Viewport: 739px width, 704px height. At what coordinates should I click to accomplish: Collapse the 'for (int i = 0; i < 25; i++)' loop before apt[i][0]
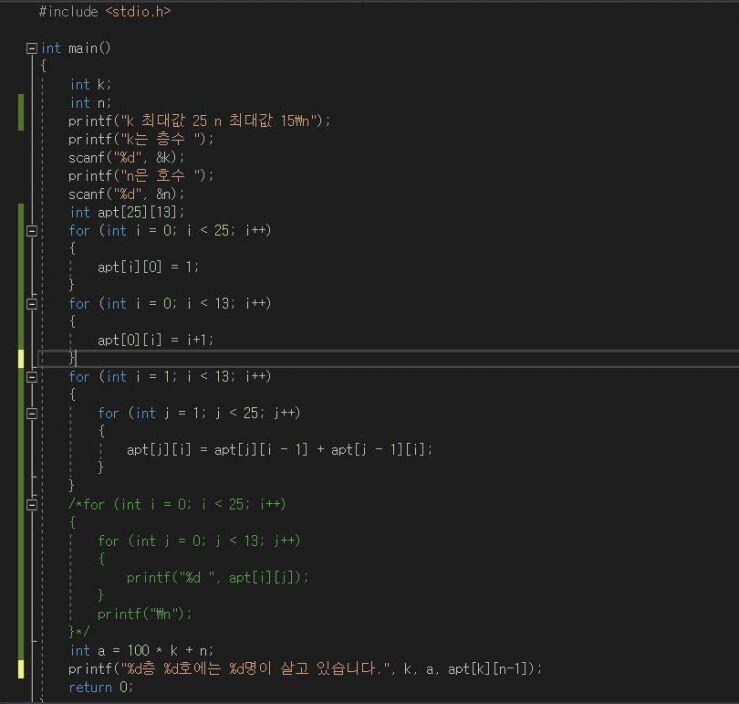point(32,231)
